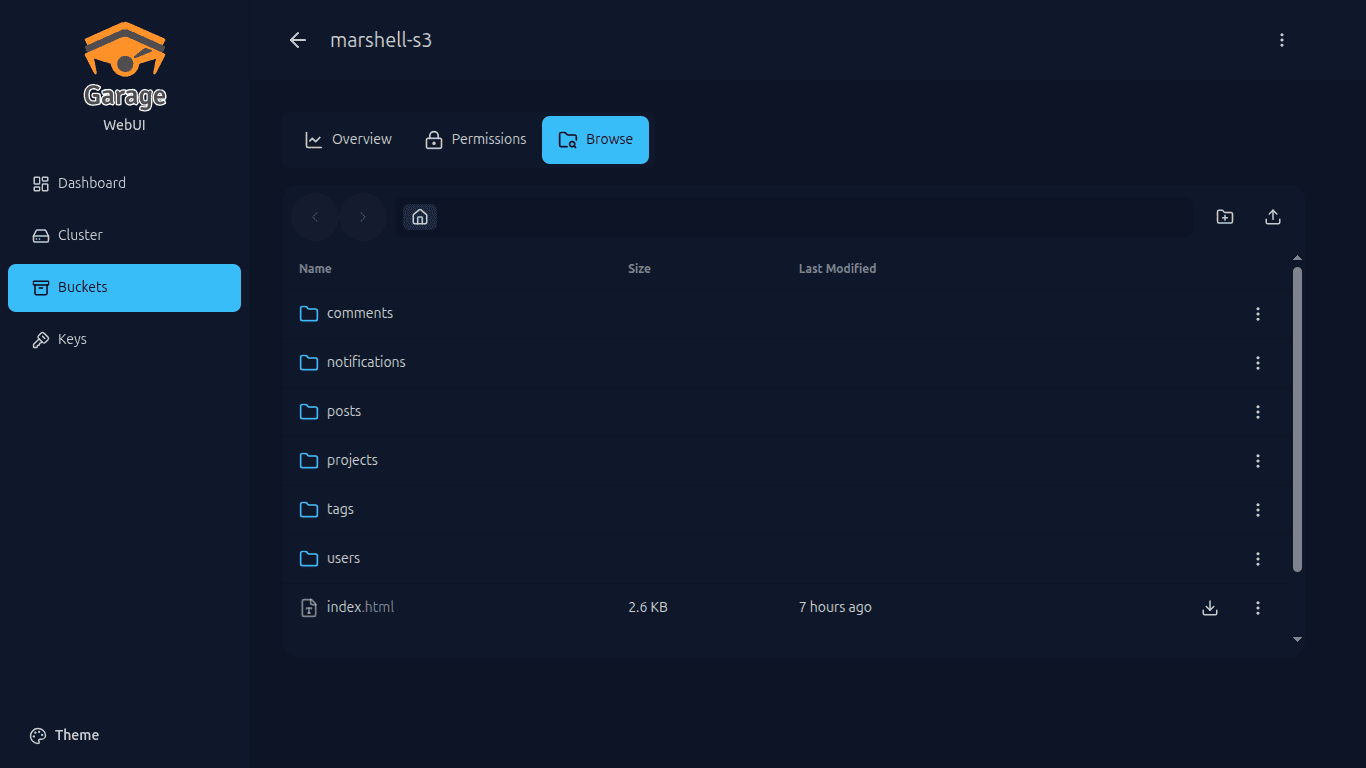Viewport: 1366px width, 768px height.
Task: Click the Name column header
Action: point(315,269)
